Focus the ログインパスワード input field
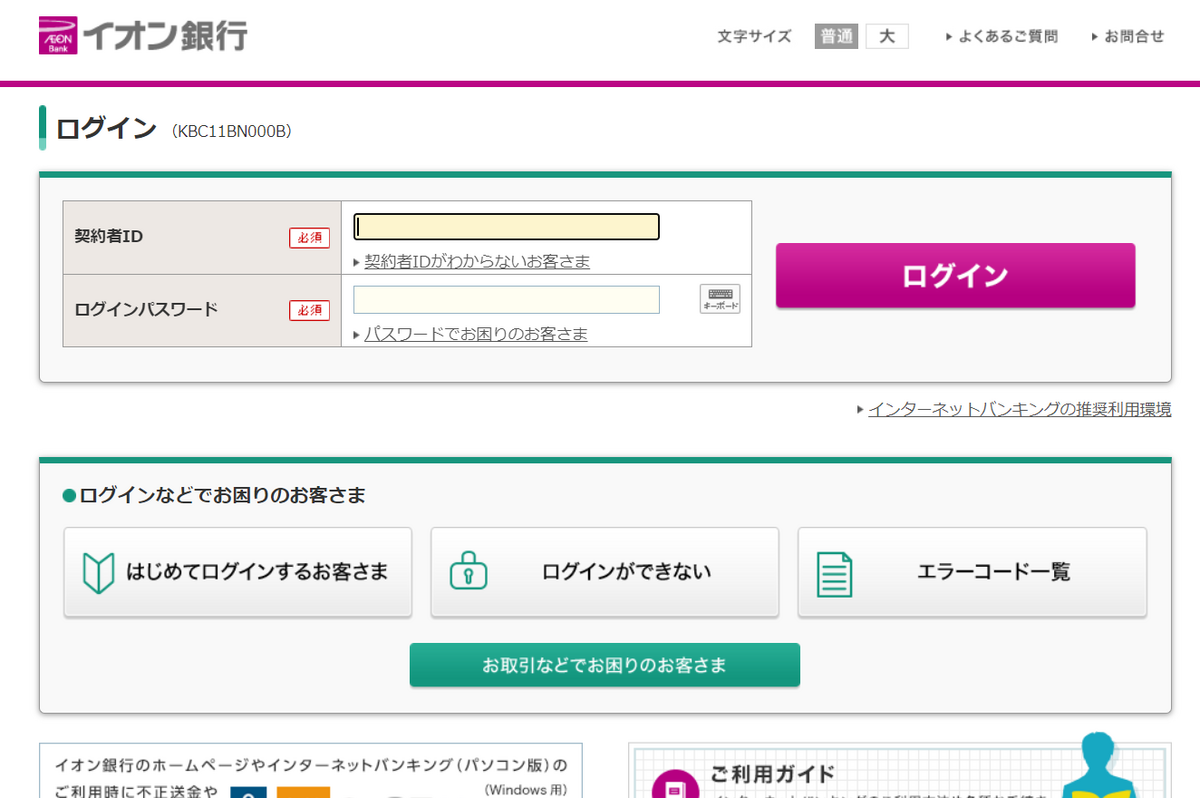 pos(507,300)
